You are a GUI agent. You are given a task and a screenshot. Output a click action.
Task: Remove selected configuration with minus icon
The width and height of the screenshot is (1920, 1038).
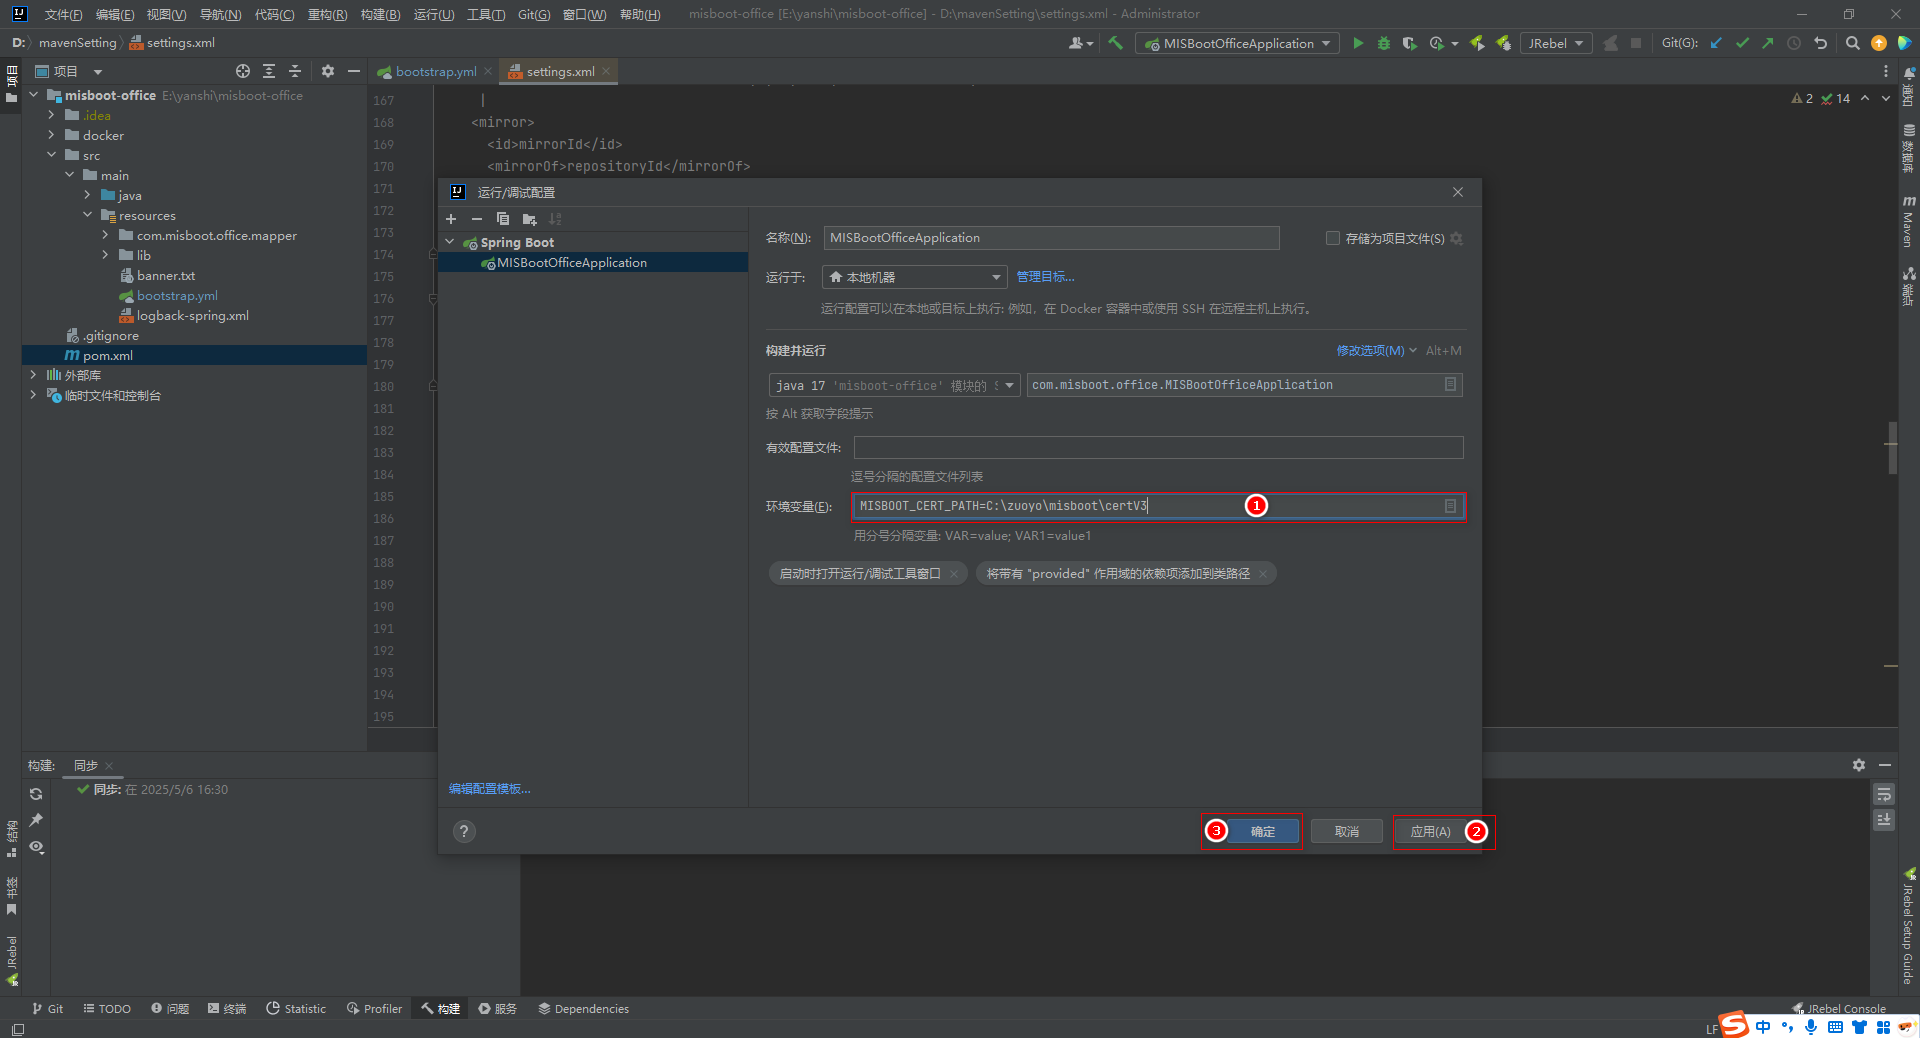477,219
